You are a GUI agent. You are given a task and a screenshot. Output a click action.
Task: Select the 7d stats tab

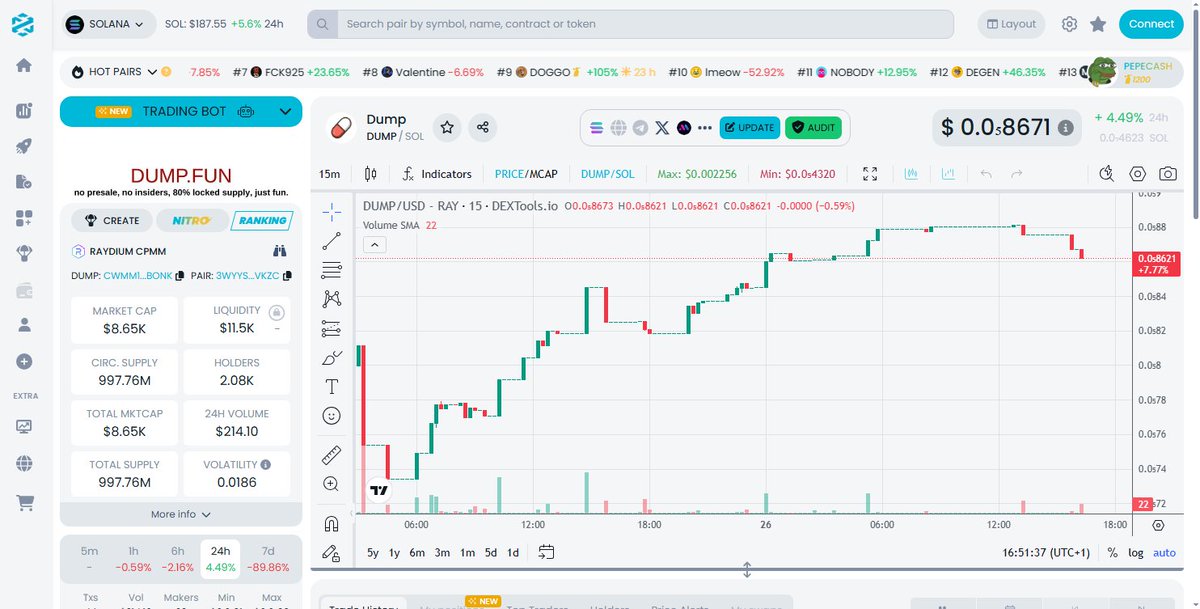pos(268,559)
